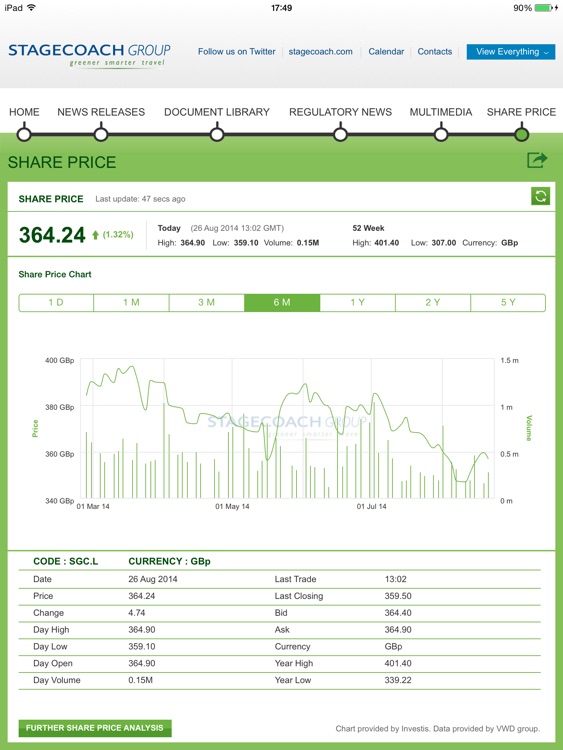Tap the Day Volume value 0.15M
563x750 pixels.
tap(141, 680)
